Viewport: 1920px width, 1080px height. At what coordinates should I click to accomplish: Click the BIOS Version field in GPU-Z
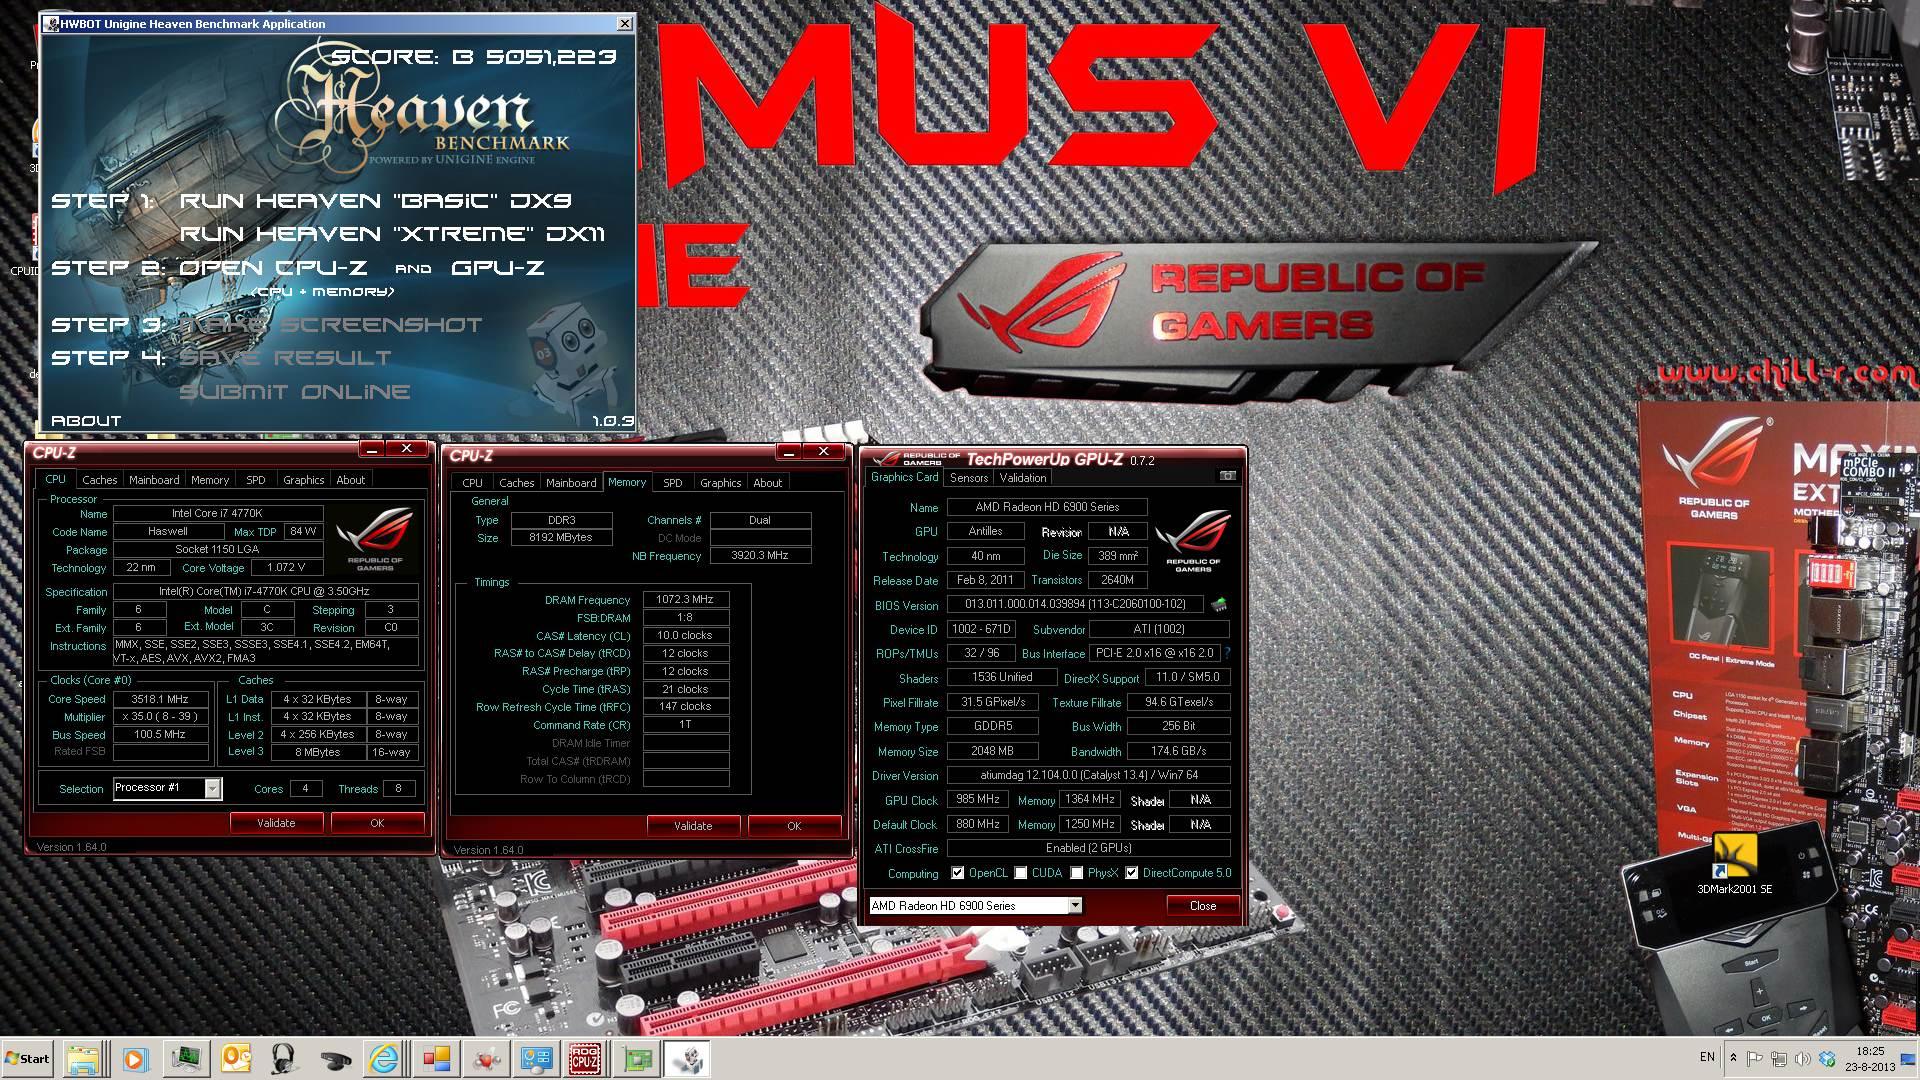click(1075, 604)
